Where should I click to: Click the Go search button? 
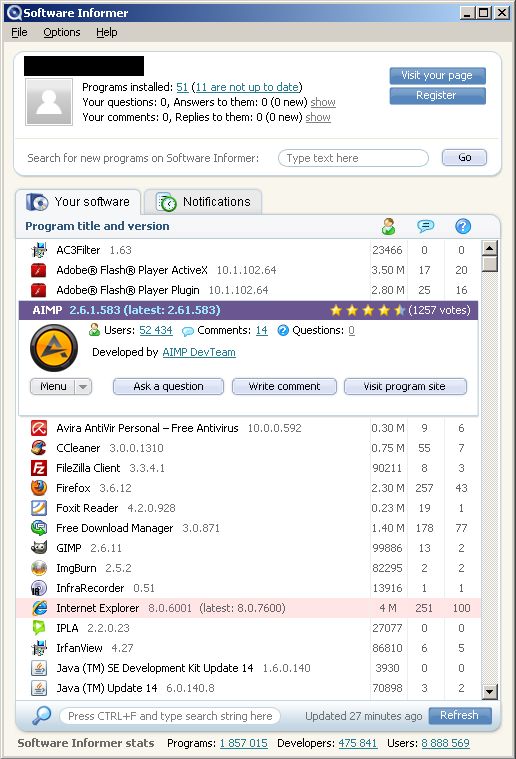pyautogui.click(x=464, y=157)
